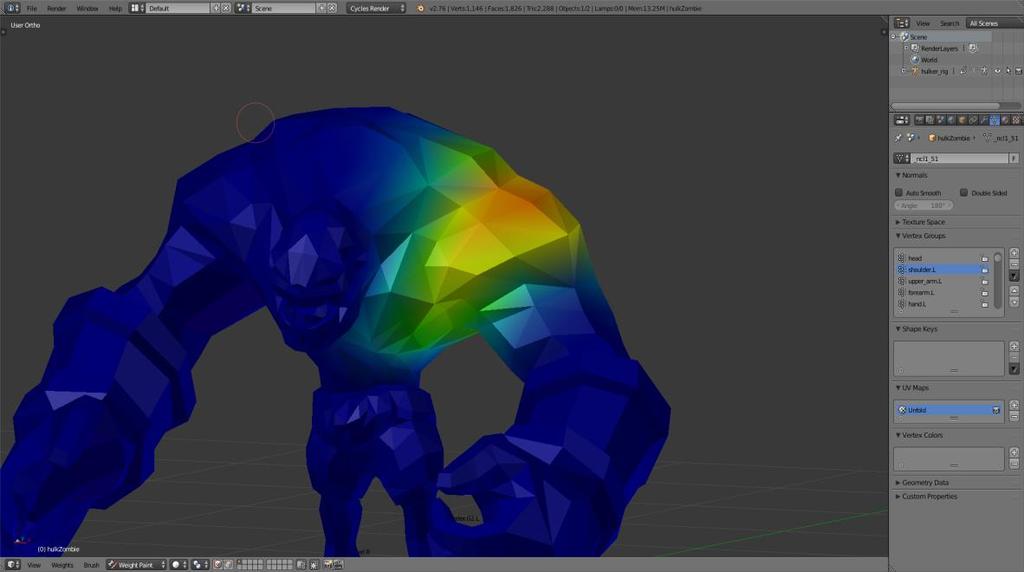Click hulkZombie object in properties breadcrumb
This screenshot has height=572, width=1024.
pos(950,138)
